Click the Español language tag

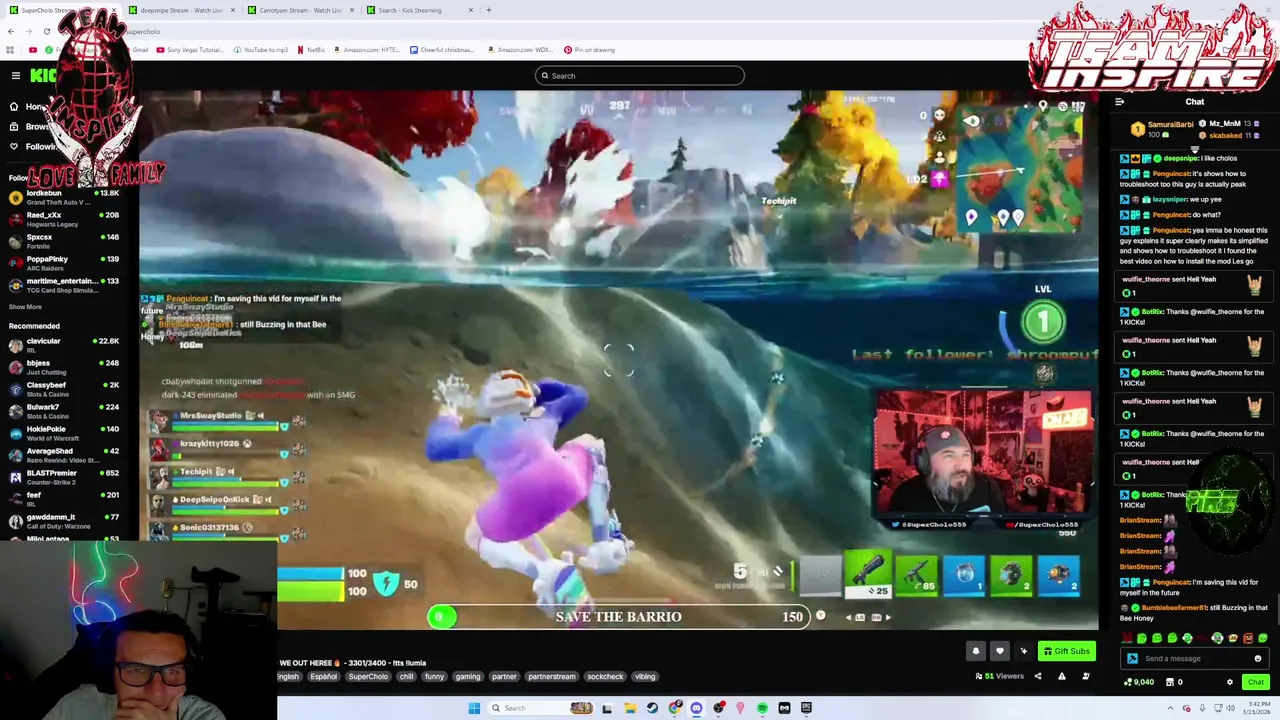click(324, 677)
